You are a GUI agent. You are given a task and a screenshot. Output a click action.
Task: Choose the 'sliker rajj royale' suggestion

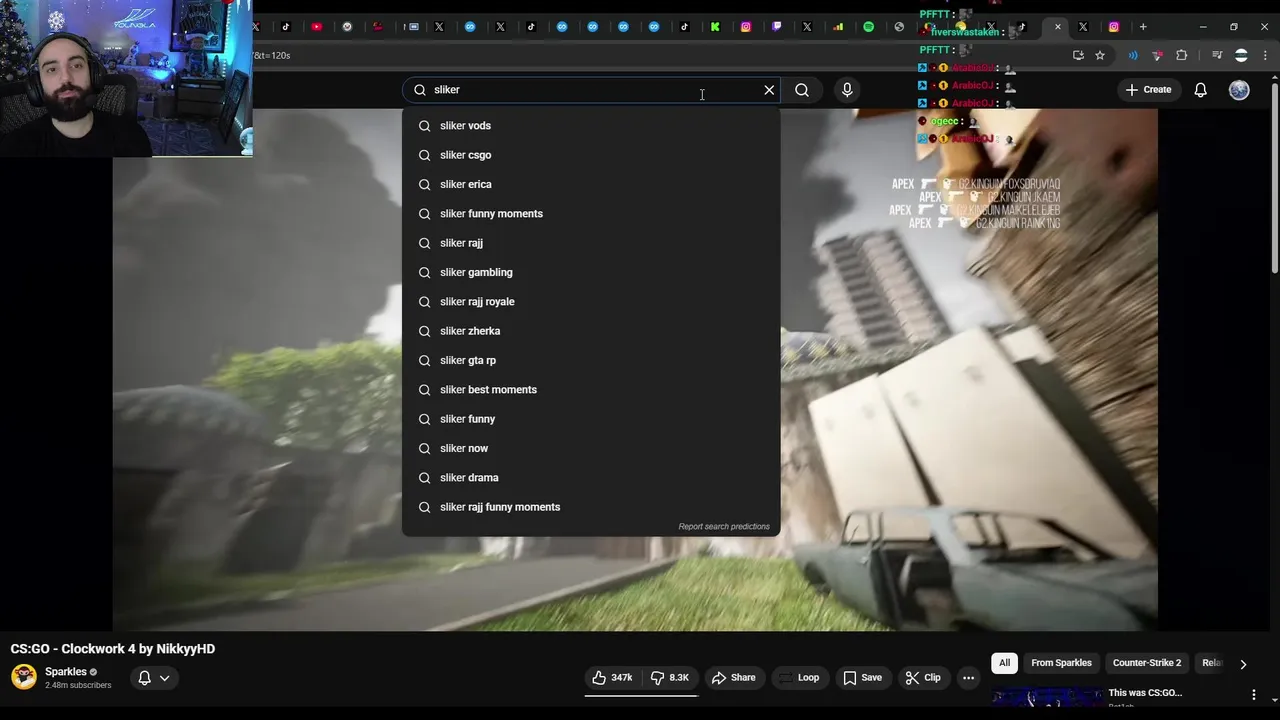pos(591,302)
